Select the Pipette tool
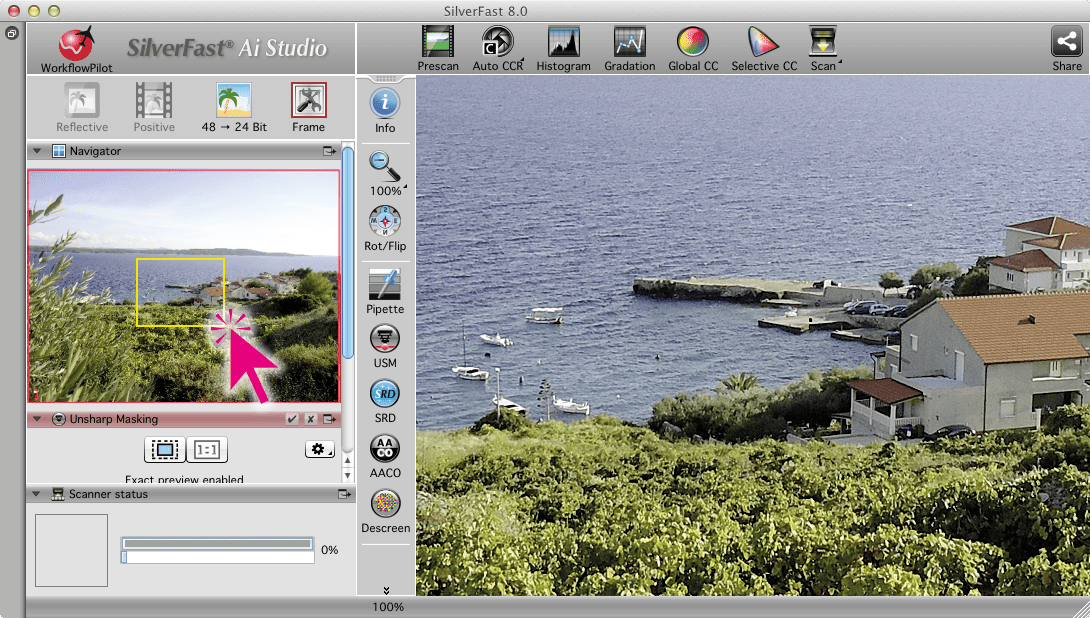Screen dimensions: 1090x618 pyautogui.click(x=385, y=290)
